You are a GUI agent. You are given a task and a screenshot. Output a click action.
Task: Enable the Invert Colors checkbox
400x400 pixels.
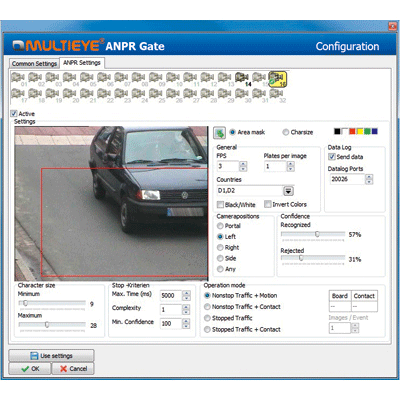[267, 204]
